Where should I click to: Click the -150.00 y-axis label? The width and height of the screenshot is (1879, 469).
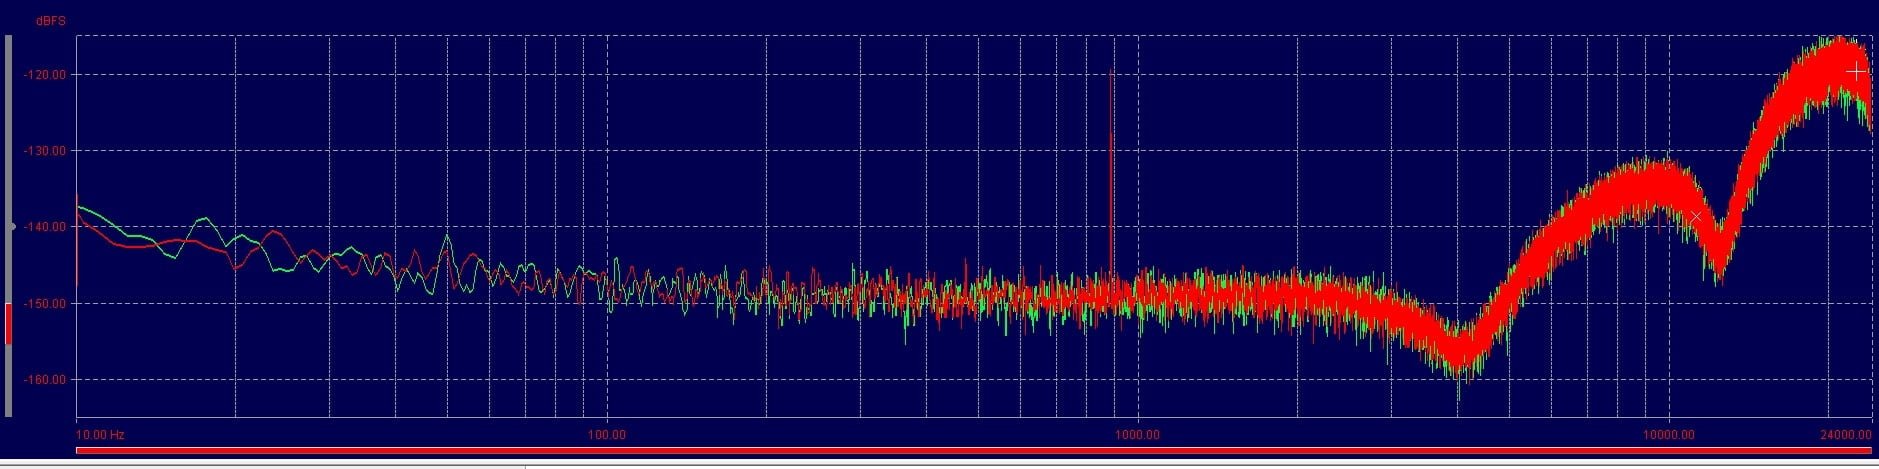tap(49, 303)
